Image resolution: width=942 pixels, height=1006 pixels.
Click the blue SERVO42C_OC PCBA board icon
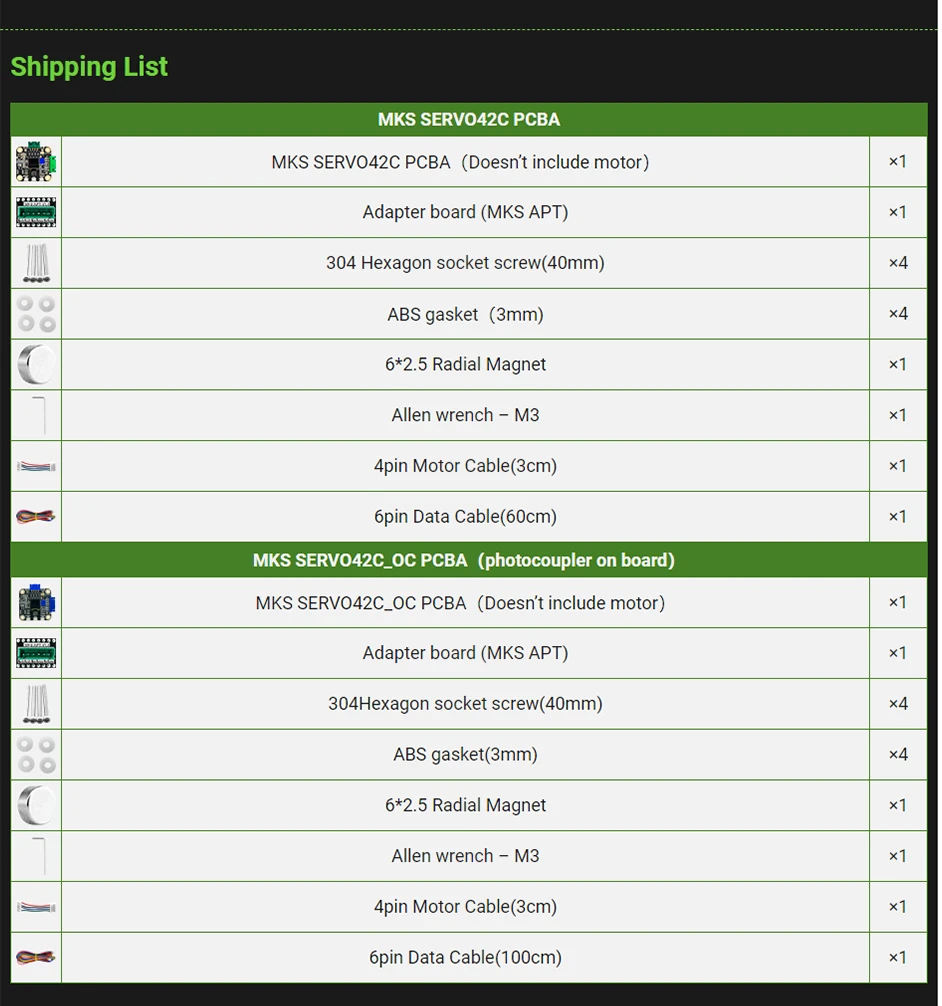[36, 603]
